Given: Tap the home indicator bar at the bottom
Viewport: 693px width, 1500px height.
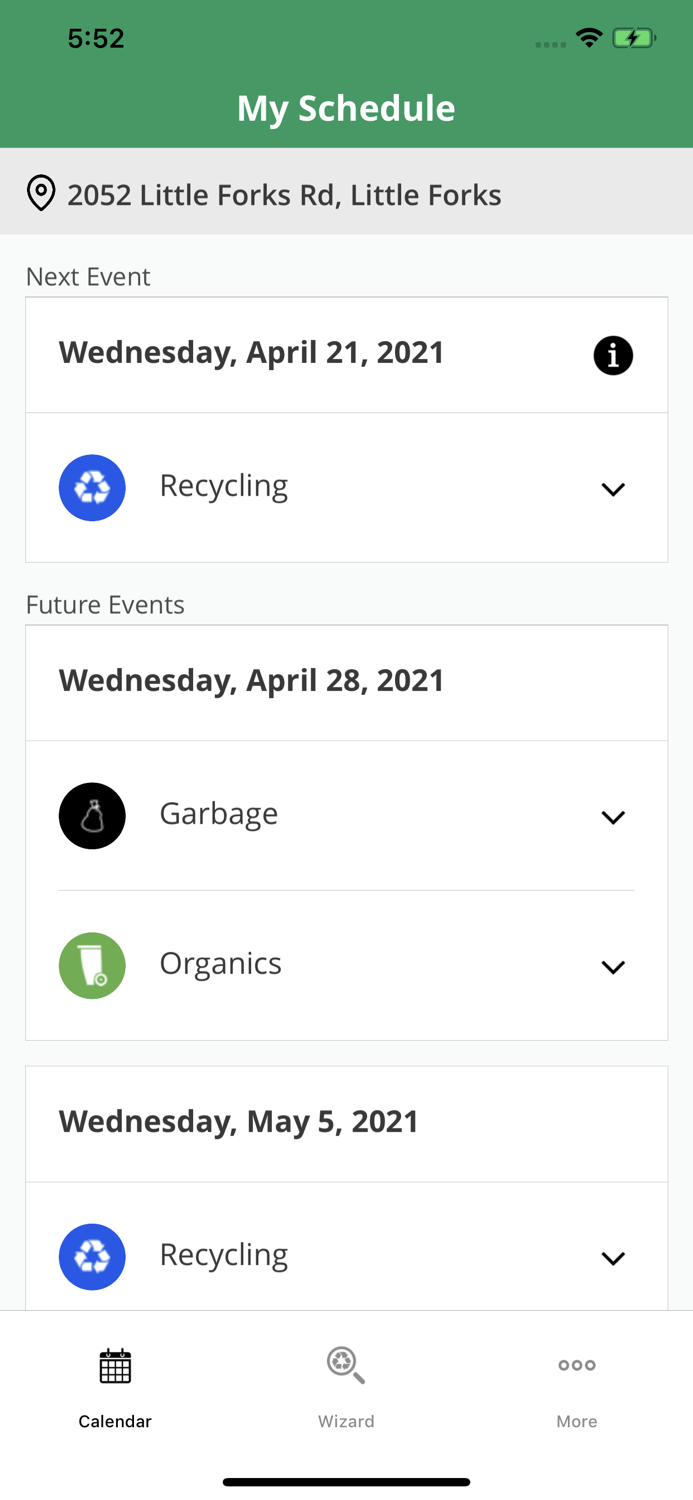Looking at the screenshot, I should coord(346,1482).
